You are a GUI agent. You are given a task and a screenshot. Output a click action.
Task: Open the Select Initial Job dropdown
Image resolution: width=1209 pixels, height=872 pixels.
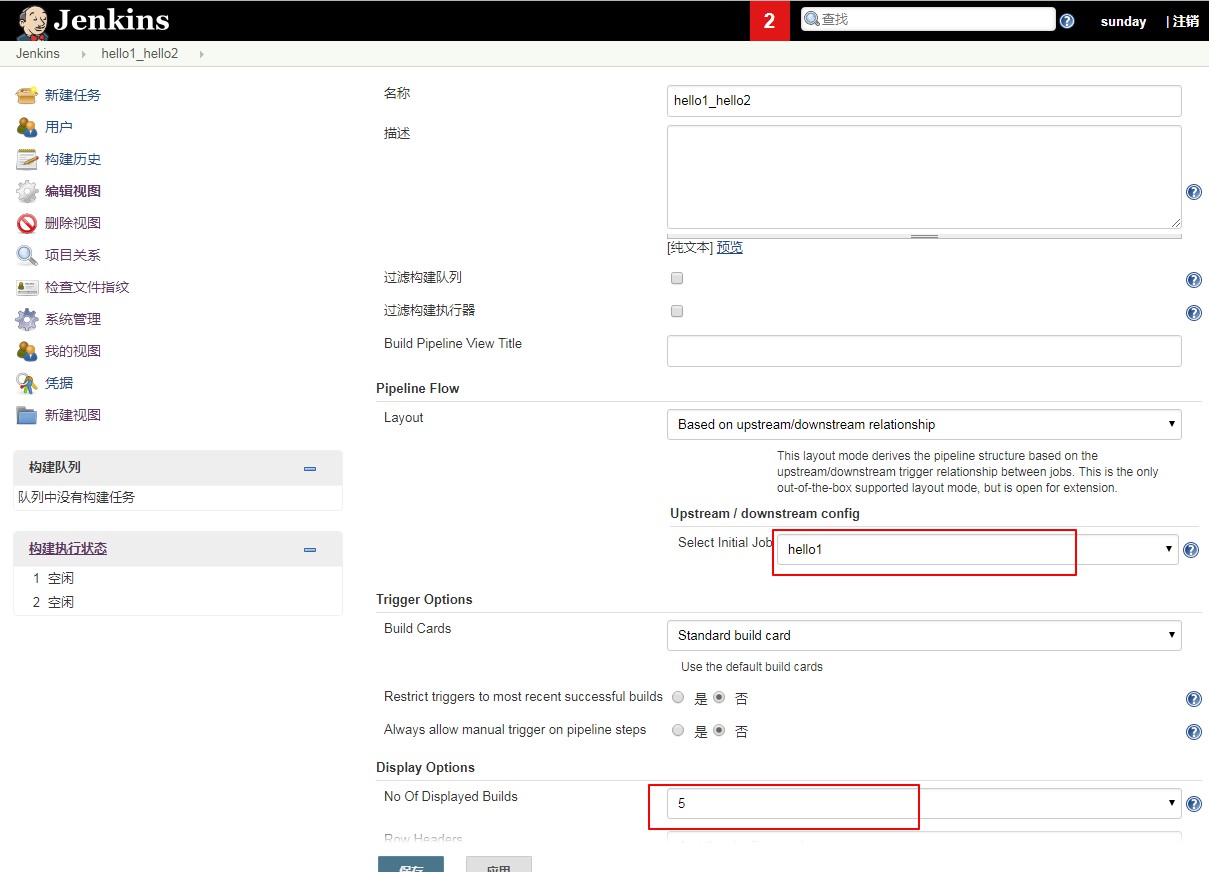point(976,549)
